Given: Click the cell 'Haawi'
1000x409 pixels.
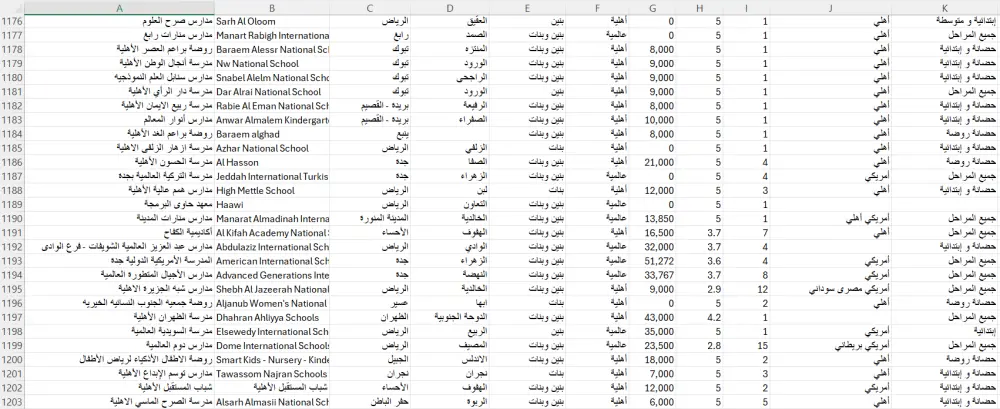Looking at the screenshot, I should 272,205.
